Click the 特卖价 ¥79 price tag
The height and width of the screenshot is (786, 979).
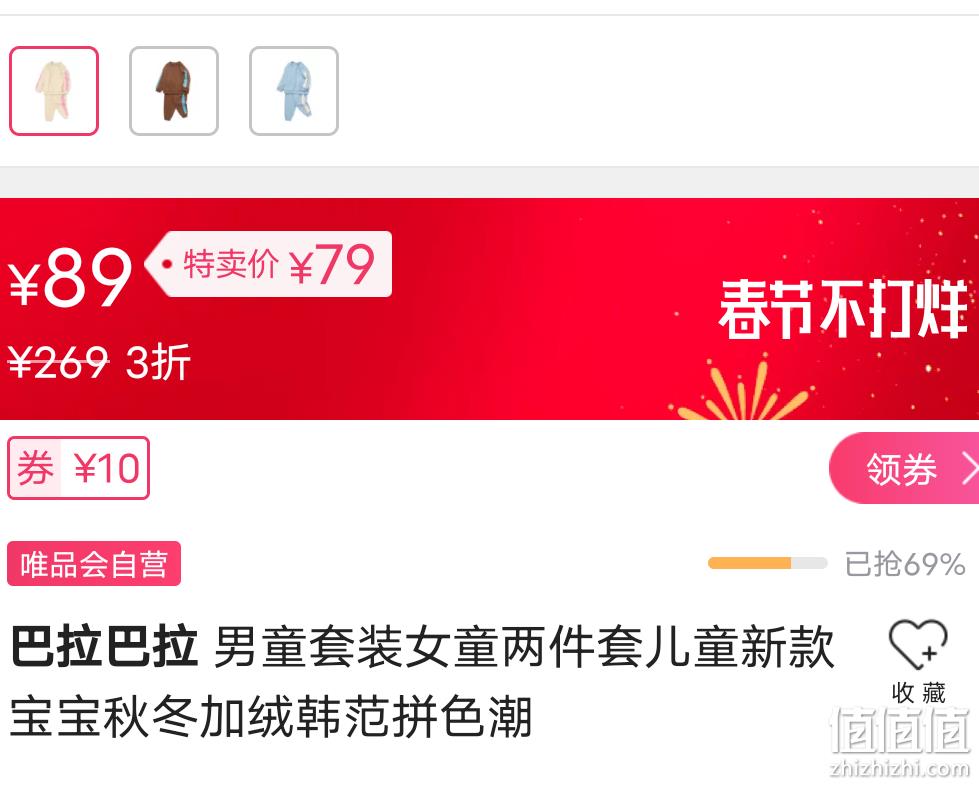269,264
